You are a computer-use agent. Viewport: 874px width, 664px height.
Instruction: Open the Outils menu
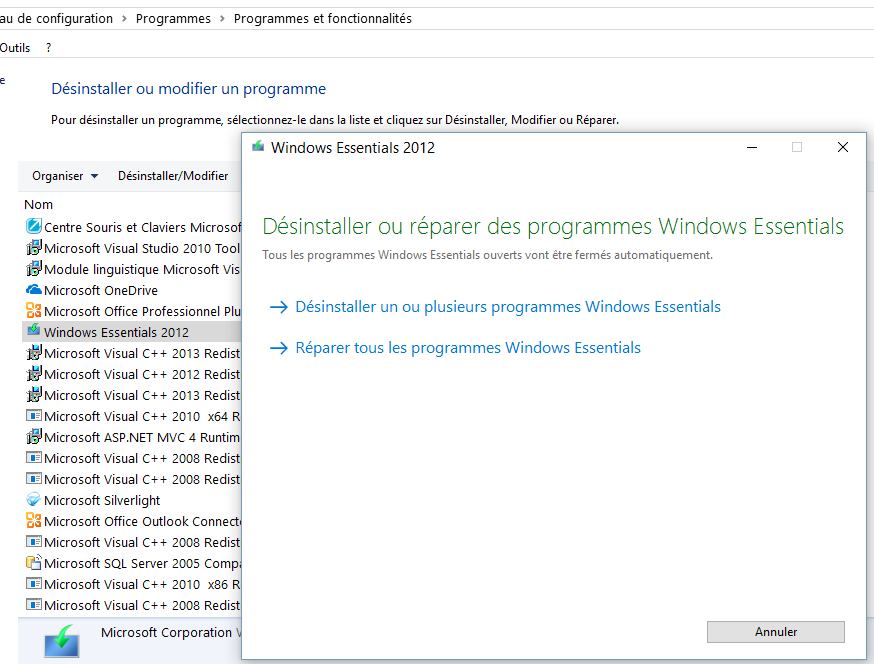[x=15, y=48]
